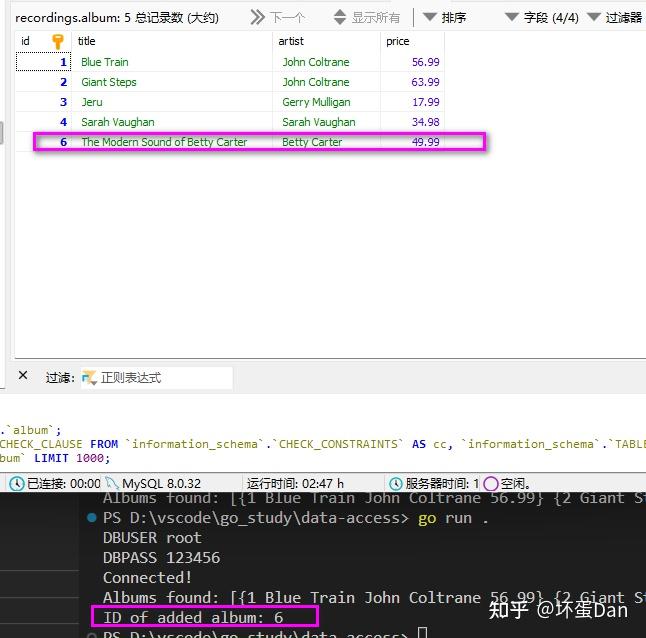Viewport: 646px width, 638px height.
Task: Click the filter icon inside the regex field
Action: pyautogui.click(x=89, y=378)
